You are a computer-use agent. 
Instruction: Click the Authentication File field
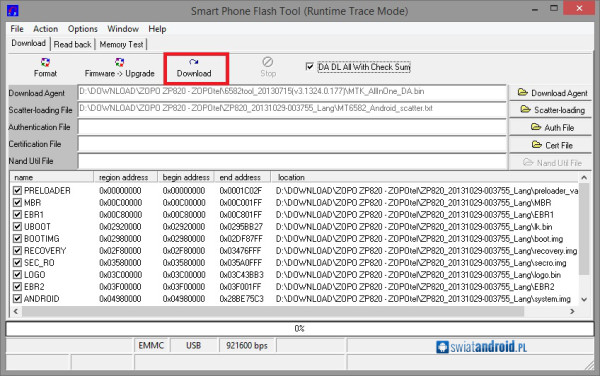click(292, 127)
